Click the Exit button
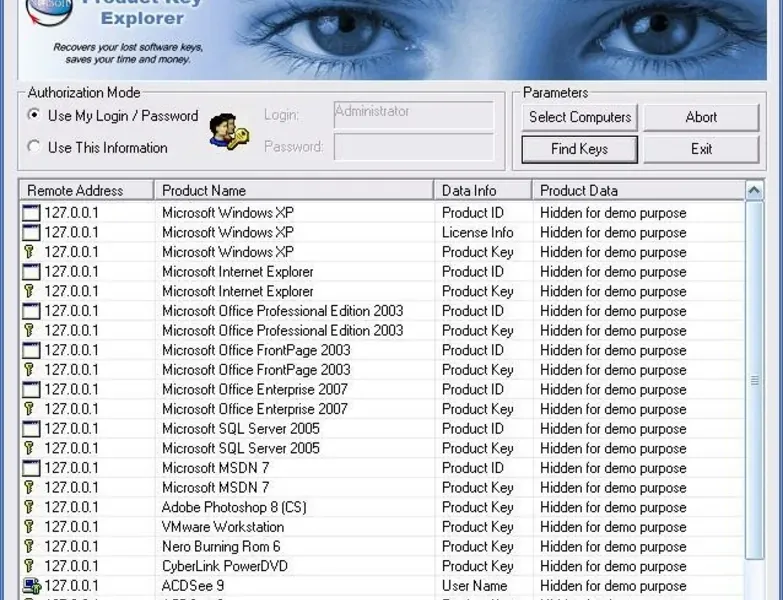This screenshot has width=783, height=600. (701, 149)
